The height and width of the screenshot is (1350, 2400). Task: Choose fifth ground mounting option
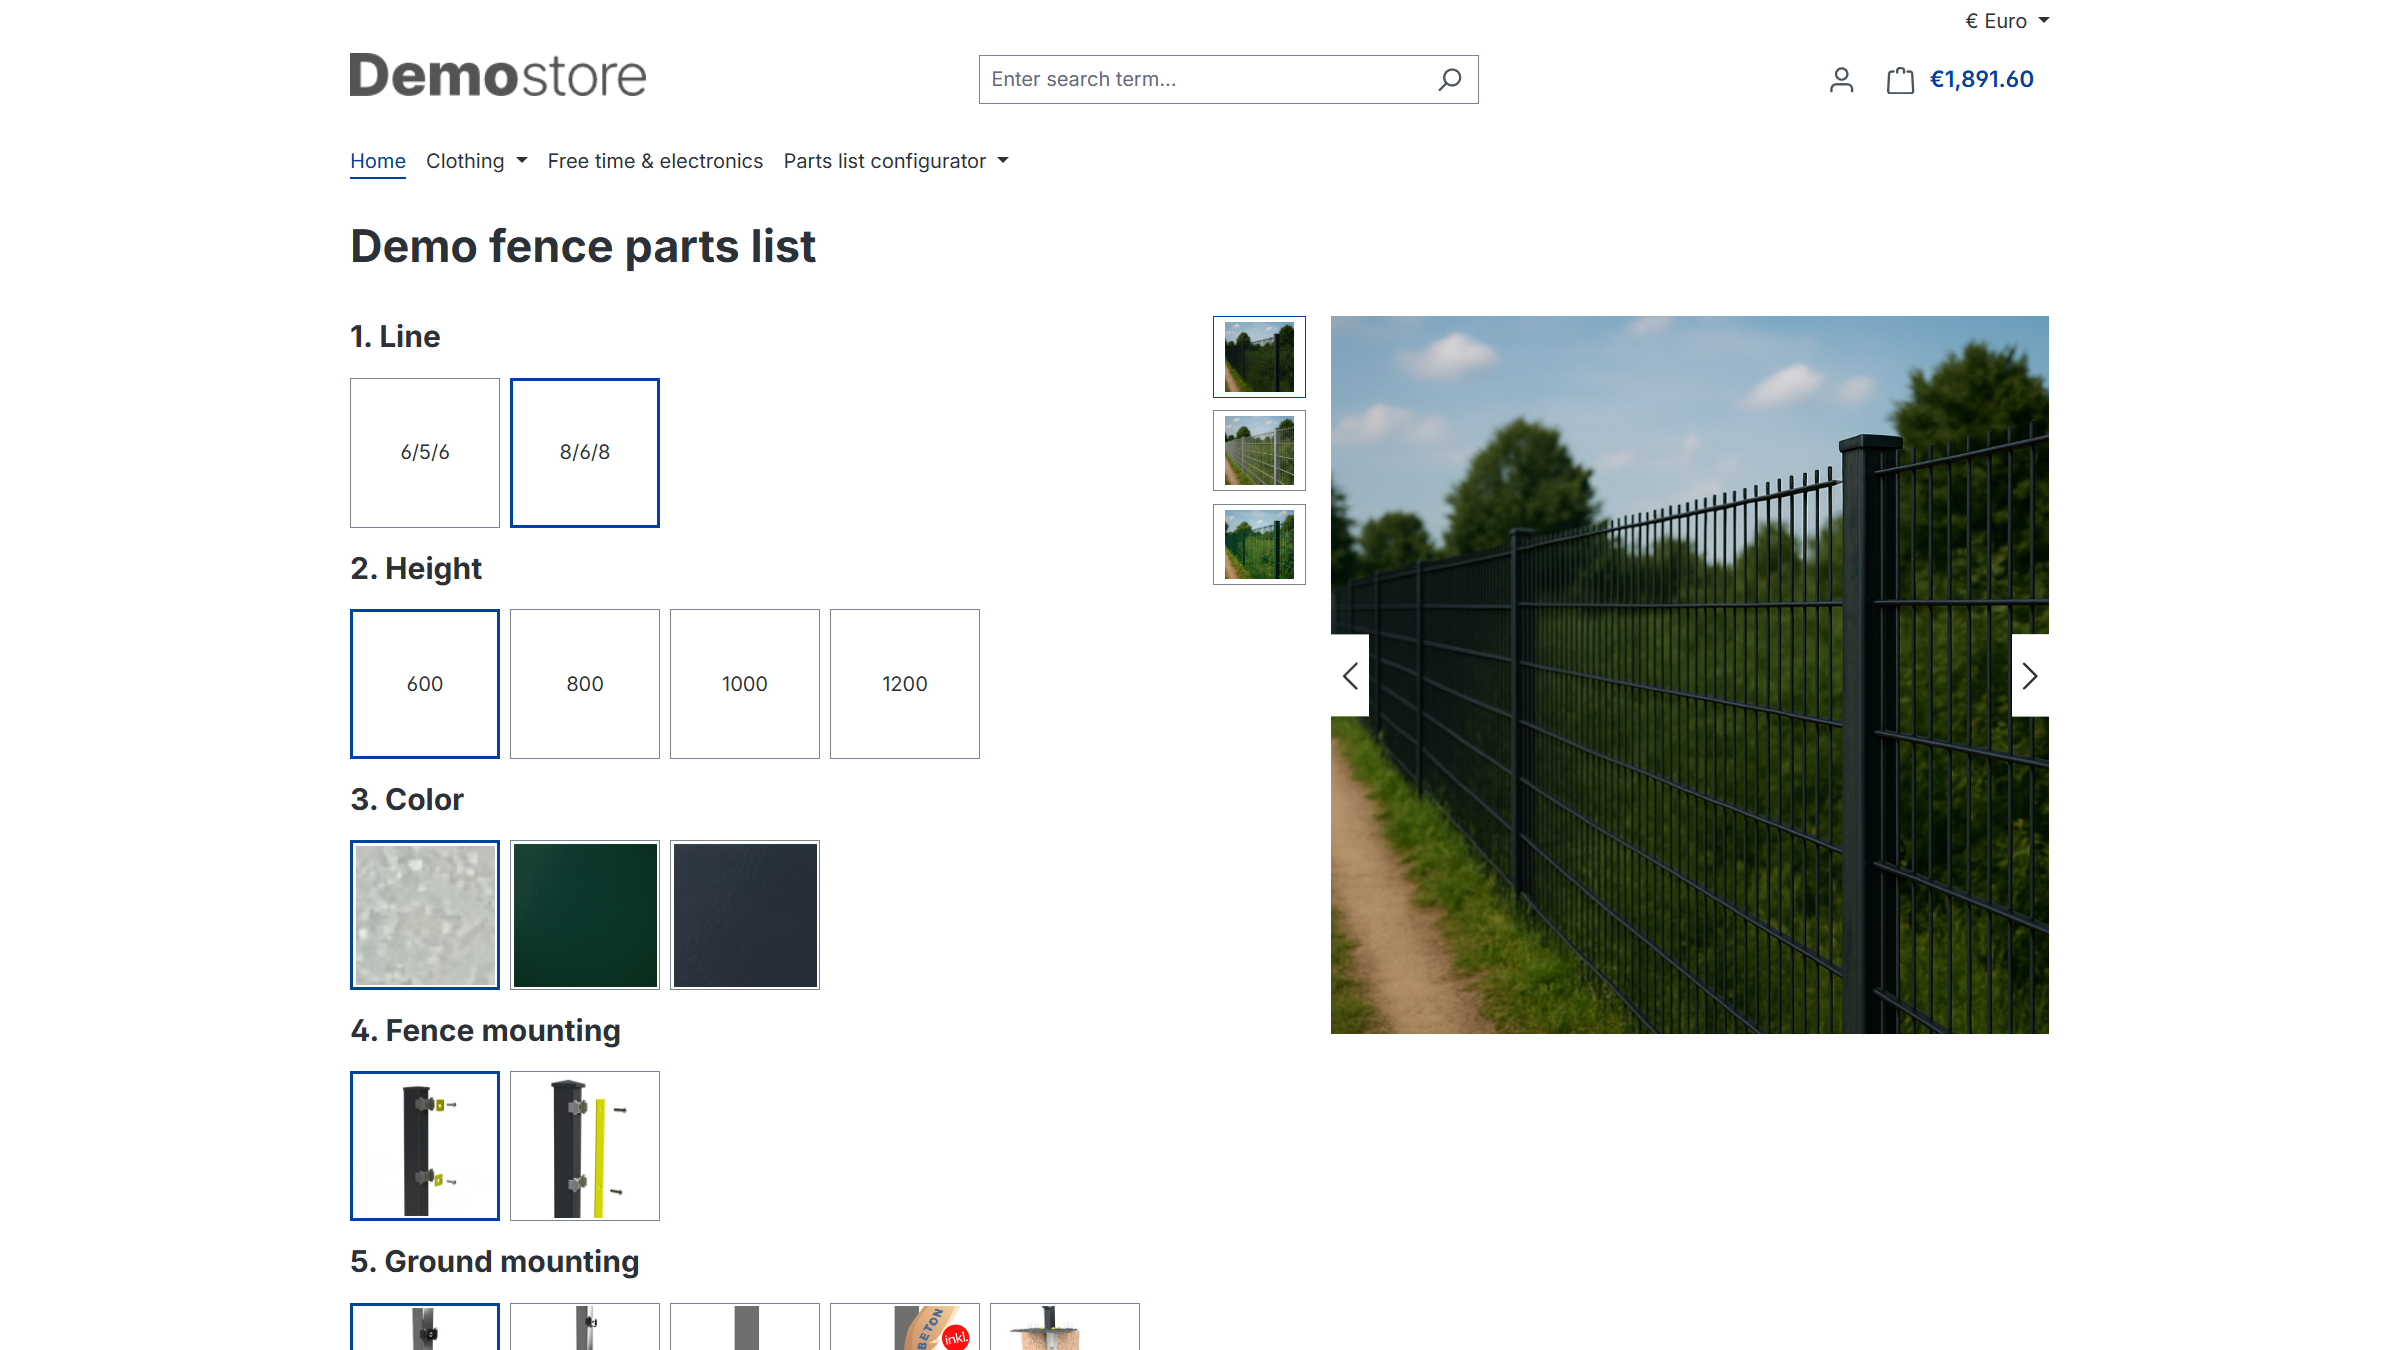coord(1065,1327)
